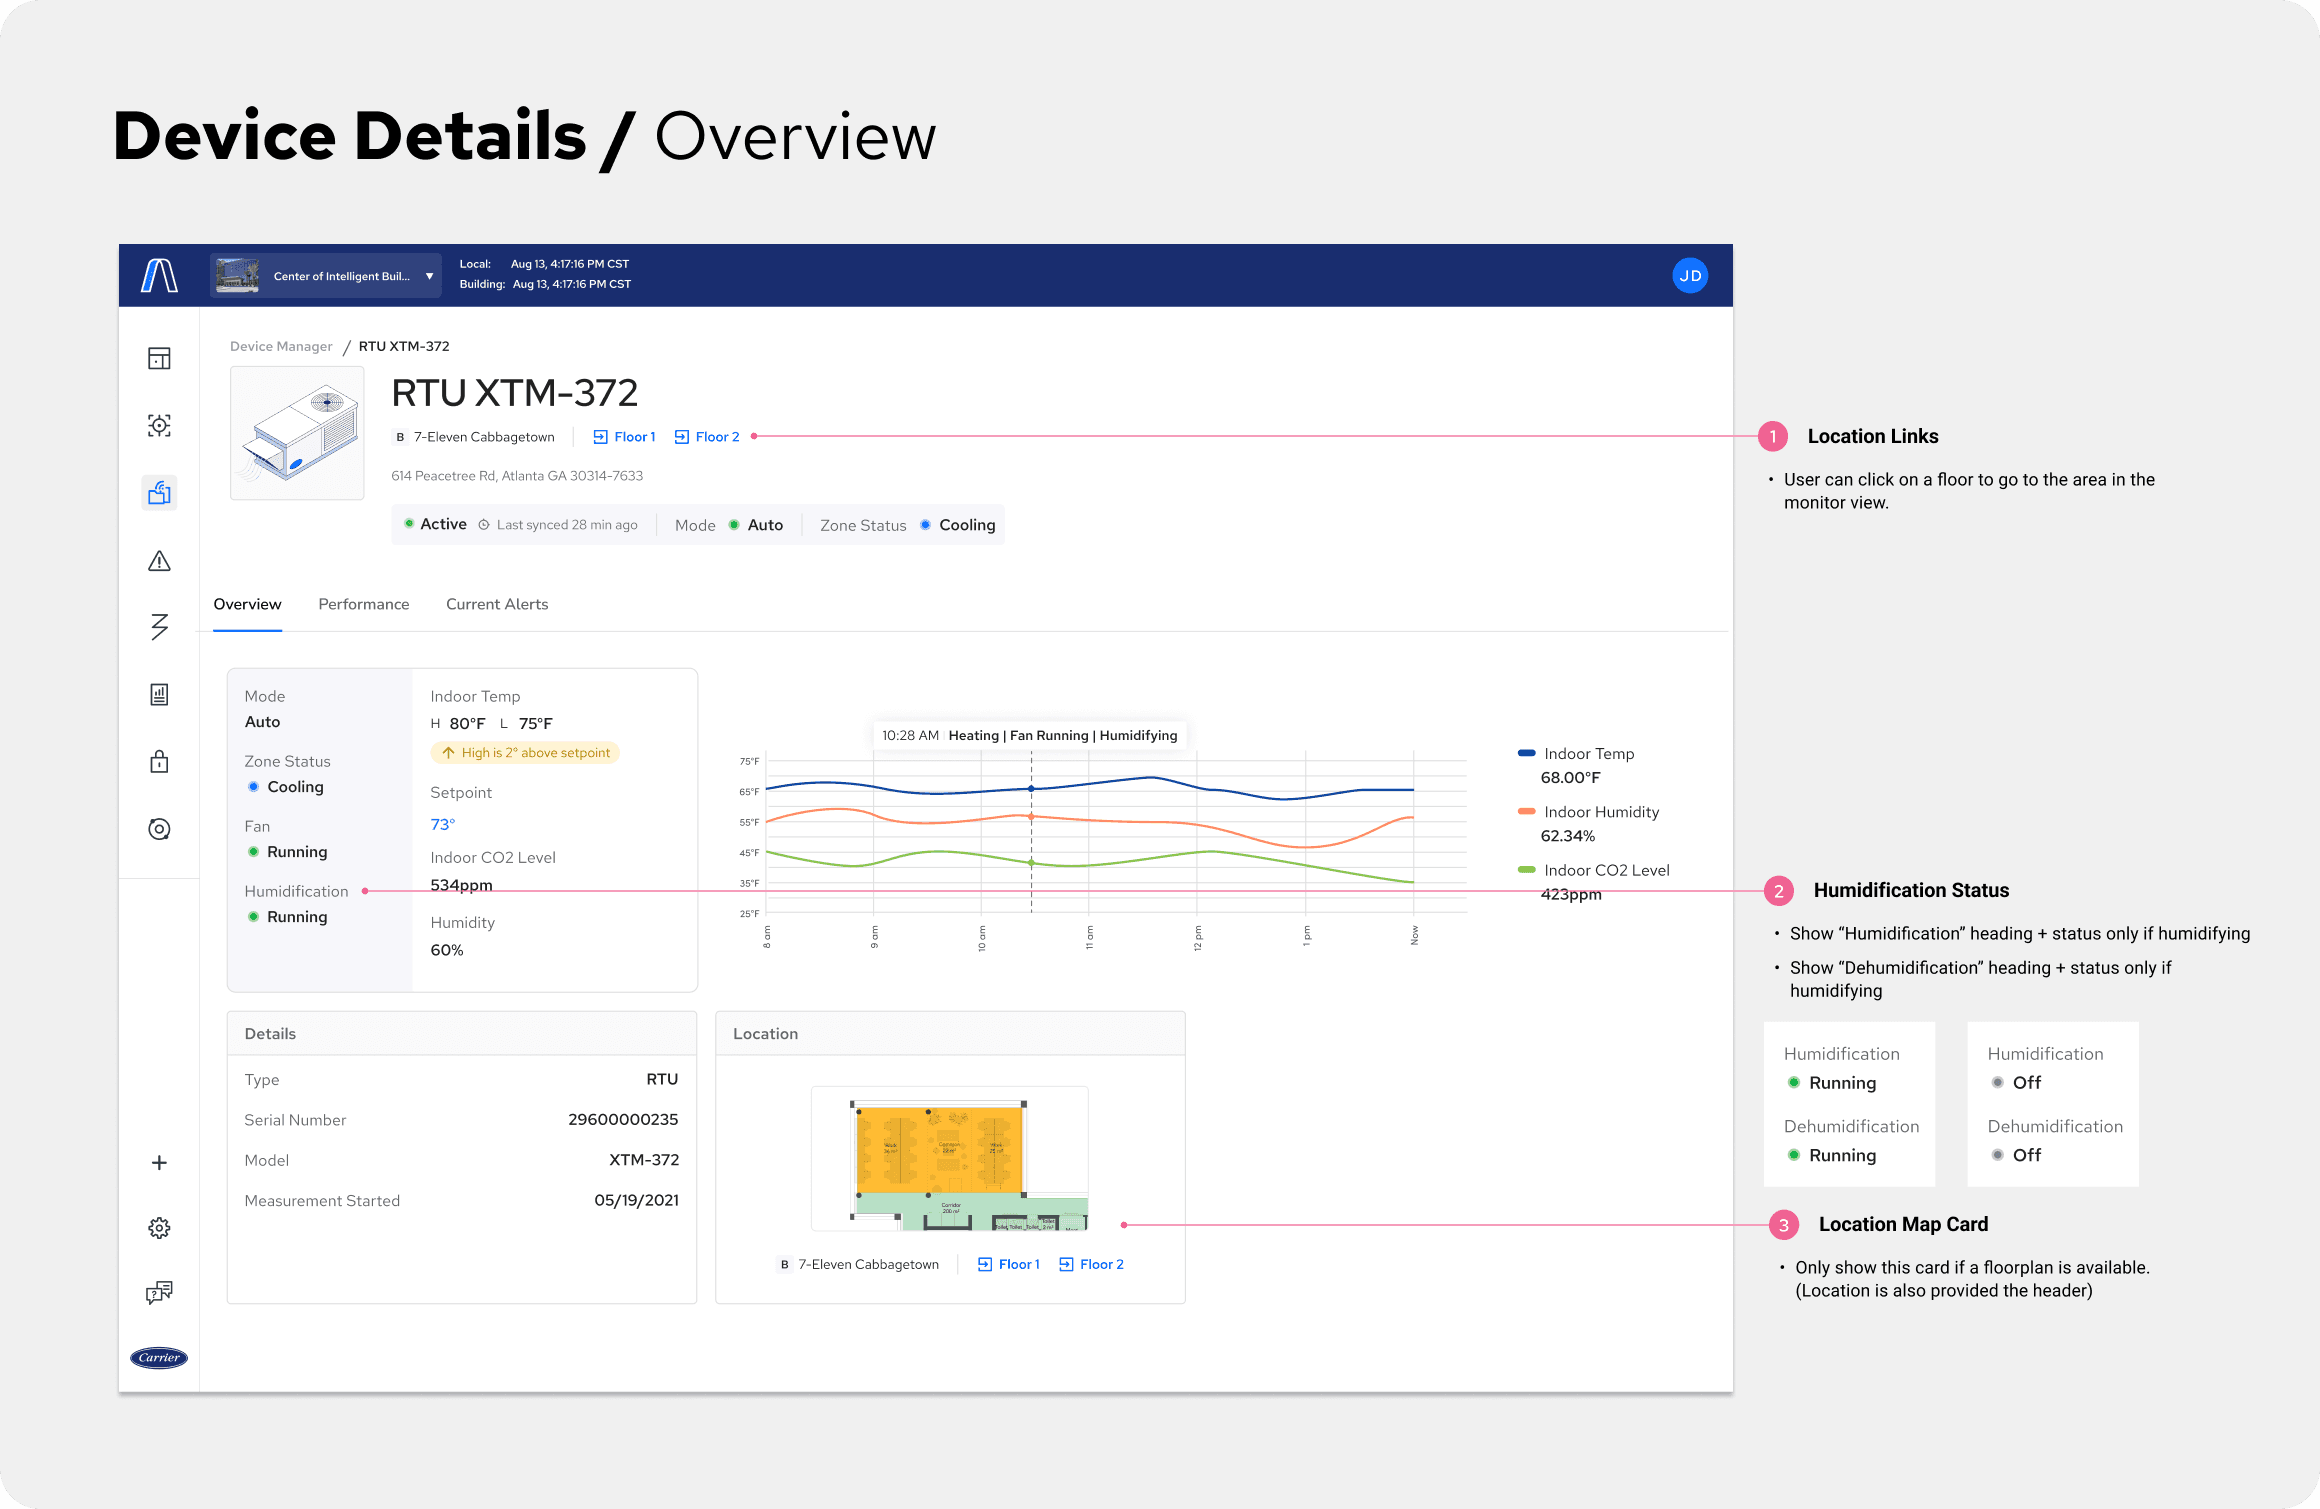Click the dropdown arrow next to building name

(x=430, y=276)
